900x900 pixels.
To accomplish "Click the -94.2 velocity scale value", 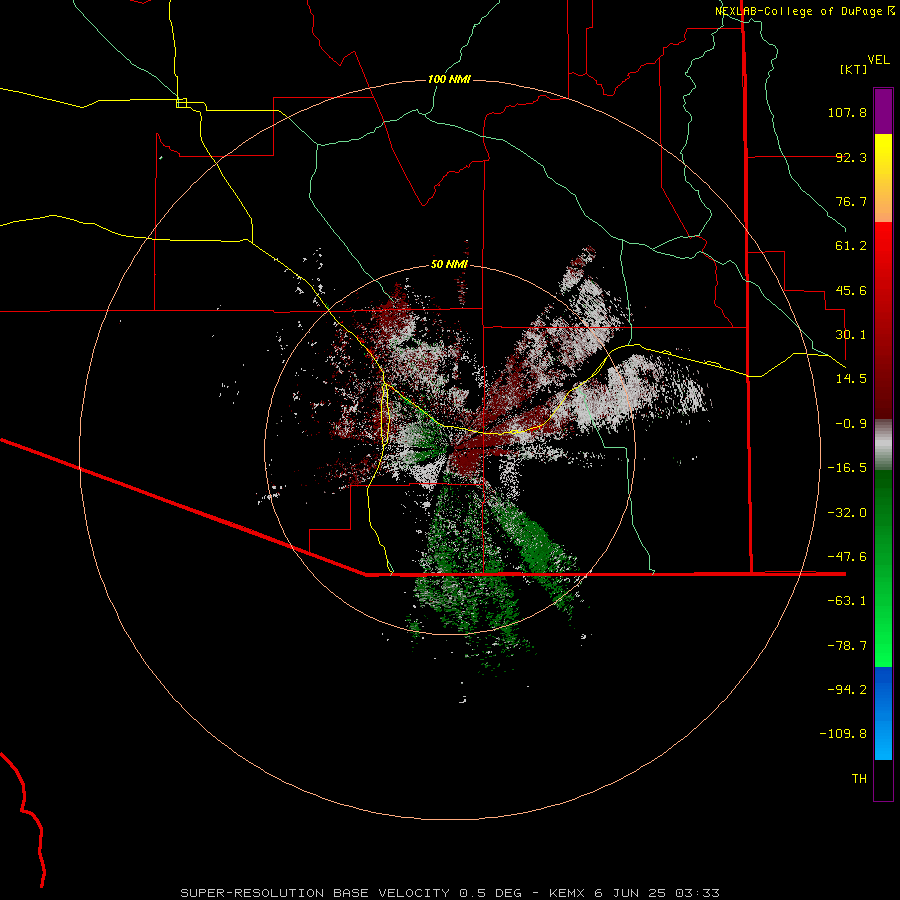I will pos(847,689).
